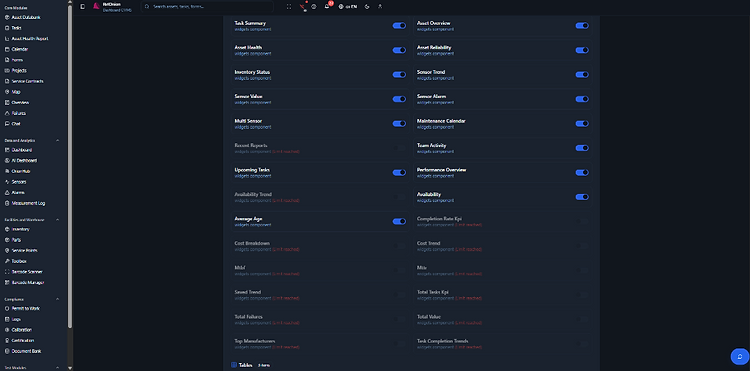
Task: Click the Inventory icon
Action: tap(7, 229)
